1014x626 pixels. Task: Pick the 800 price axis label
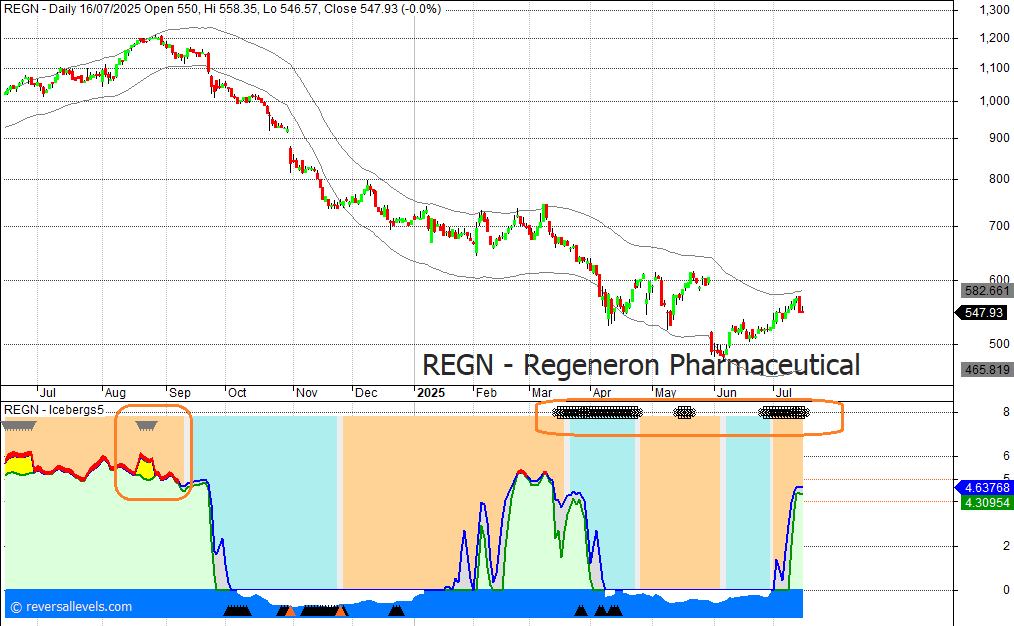[999, 179]
